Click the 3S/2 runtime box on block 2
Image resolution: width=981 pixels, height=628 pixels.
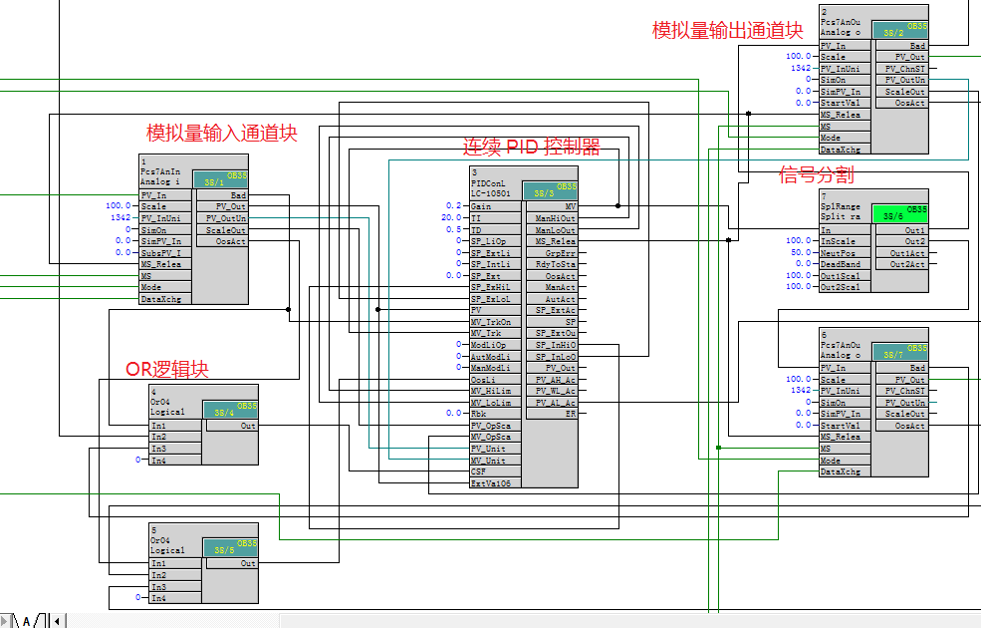tap(899, 30)
